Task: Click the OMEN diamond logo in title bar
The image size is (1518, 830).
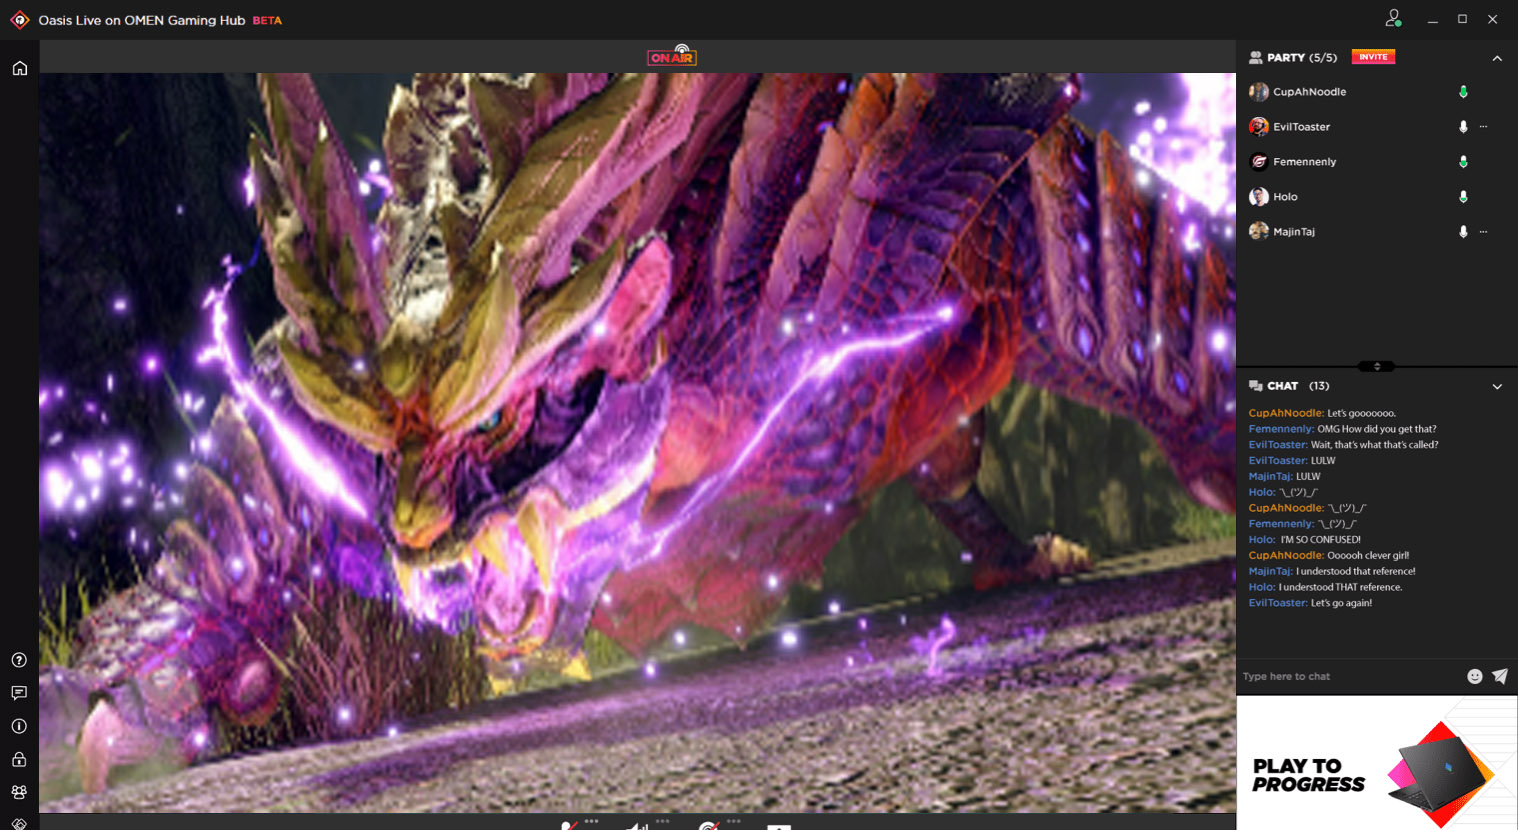Action: [19, 20]
